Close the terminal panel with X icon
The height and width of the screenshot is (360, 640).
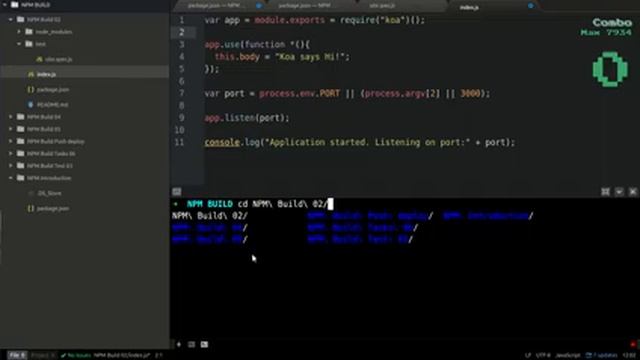633,191
